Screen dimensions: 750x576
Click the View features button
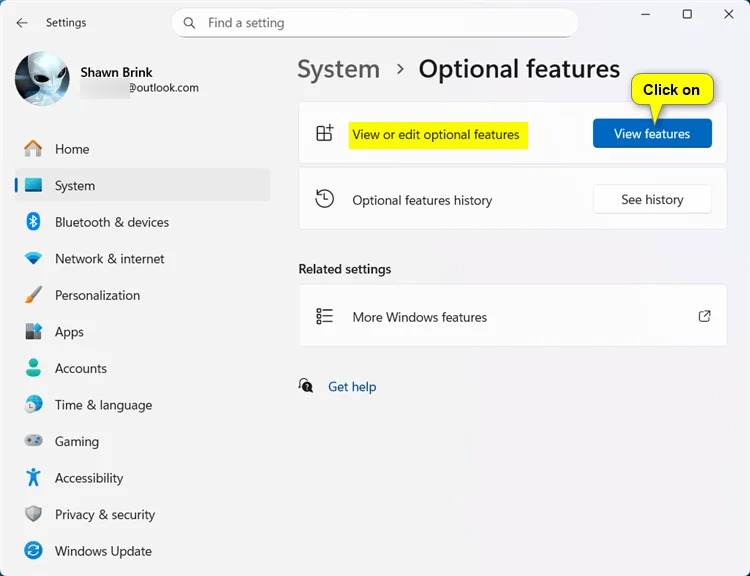(x=652, y=133)
